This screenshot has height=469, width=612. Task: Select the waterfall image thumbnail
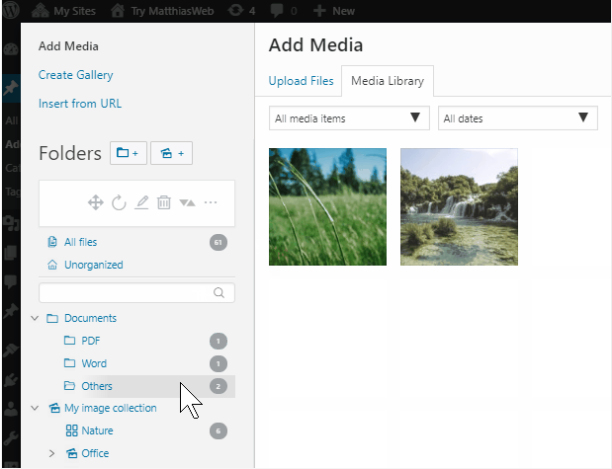[x=459, y=207]
